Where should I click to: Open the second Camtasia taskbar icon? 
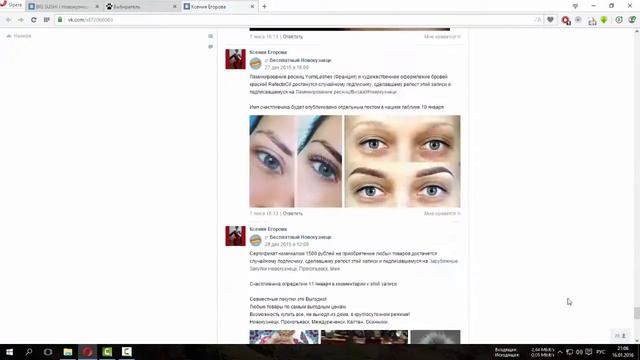click(x=127, y=352)
